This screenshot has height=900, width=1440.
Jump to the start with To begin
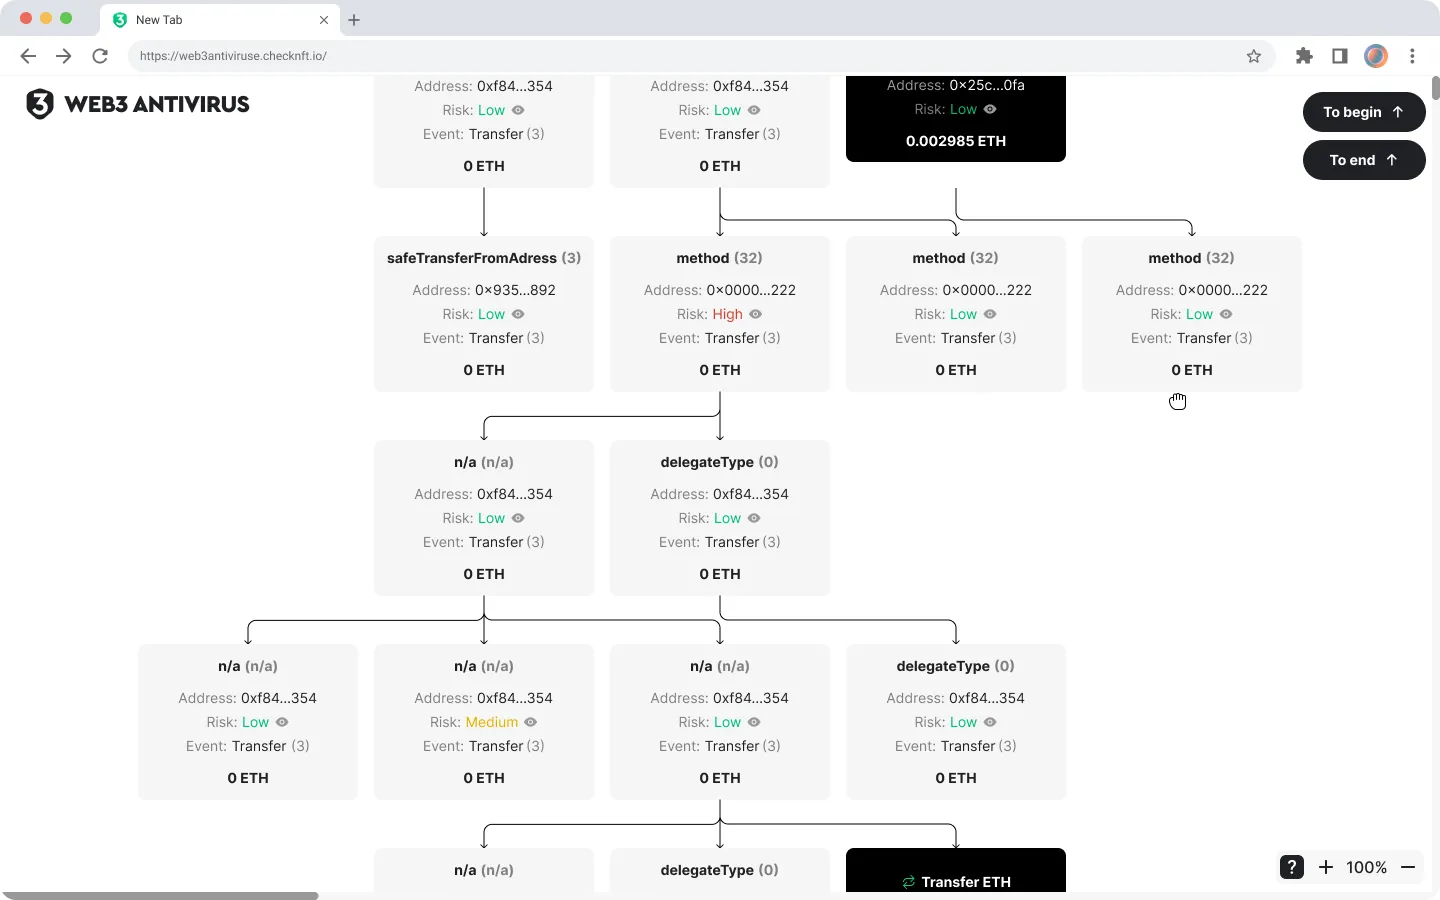tap(1364, 112)
